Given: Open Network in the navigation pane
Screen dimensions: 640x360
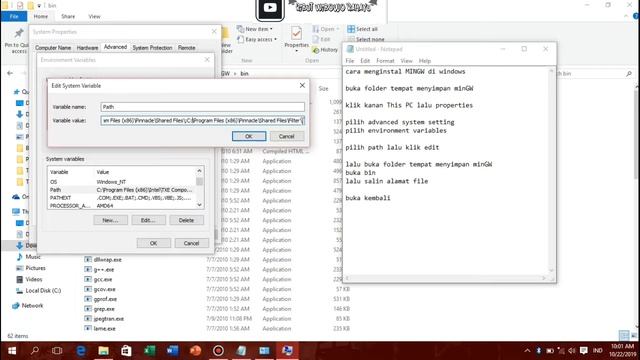Looking at the screenshot, I should 32,305.
